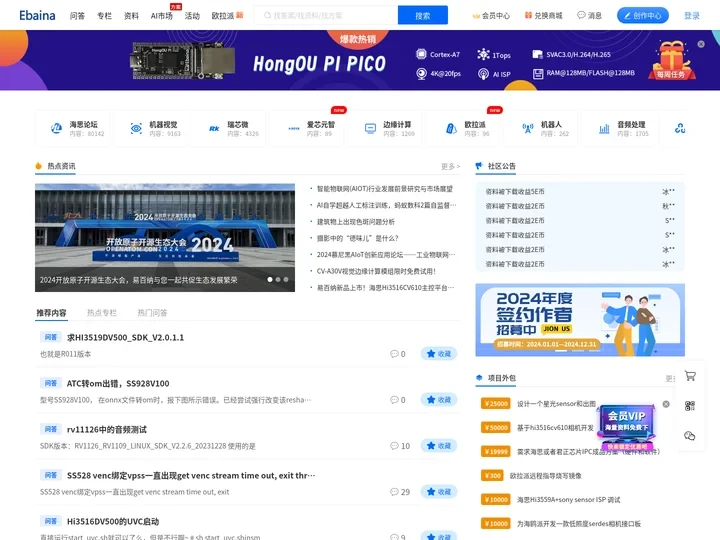
Task: Open the WeChat sidebar icon
Action: coord(690,436)
